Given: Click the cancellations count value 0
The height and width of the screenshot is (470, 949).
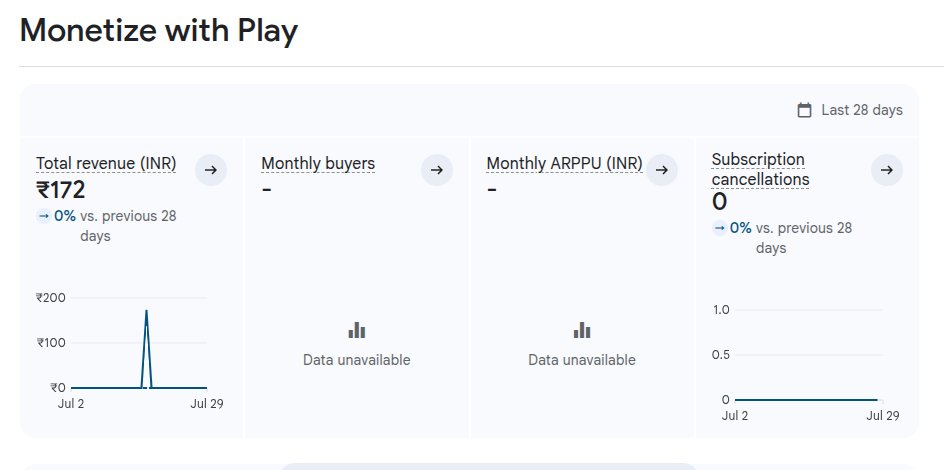Looking at the screenshot, I should [719, 202].
